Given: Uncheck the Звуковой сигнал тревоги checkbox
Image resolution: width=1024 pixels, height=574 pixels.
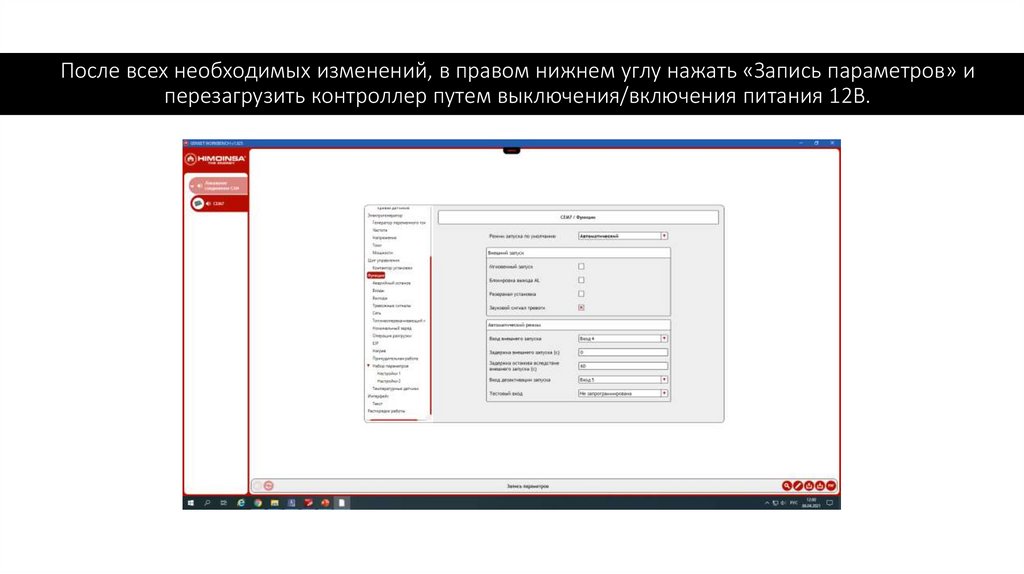Looking at the screenshot, I should point(581,308).
